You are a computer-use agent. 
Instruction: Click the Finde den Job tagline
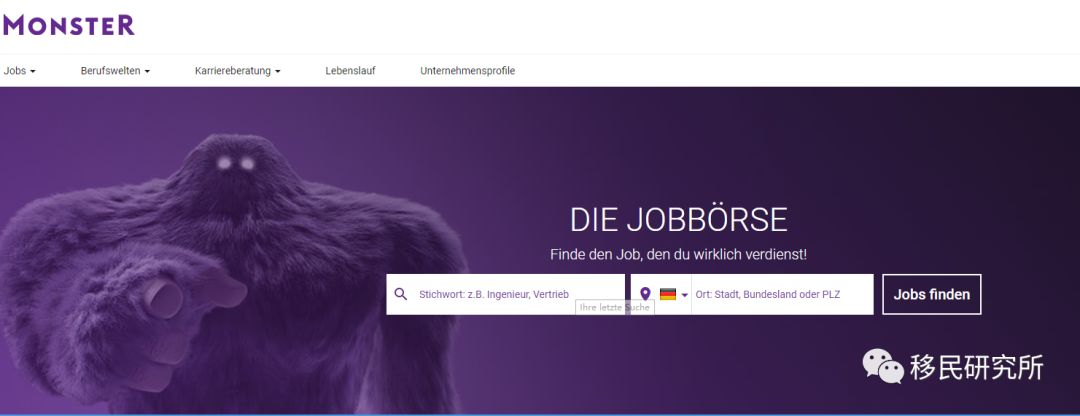point(678,254)
